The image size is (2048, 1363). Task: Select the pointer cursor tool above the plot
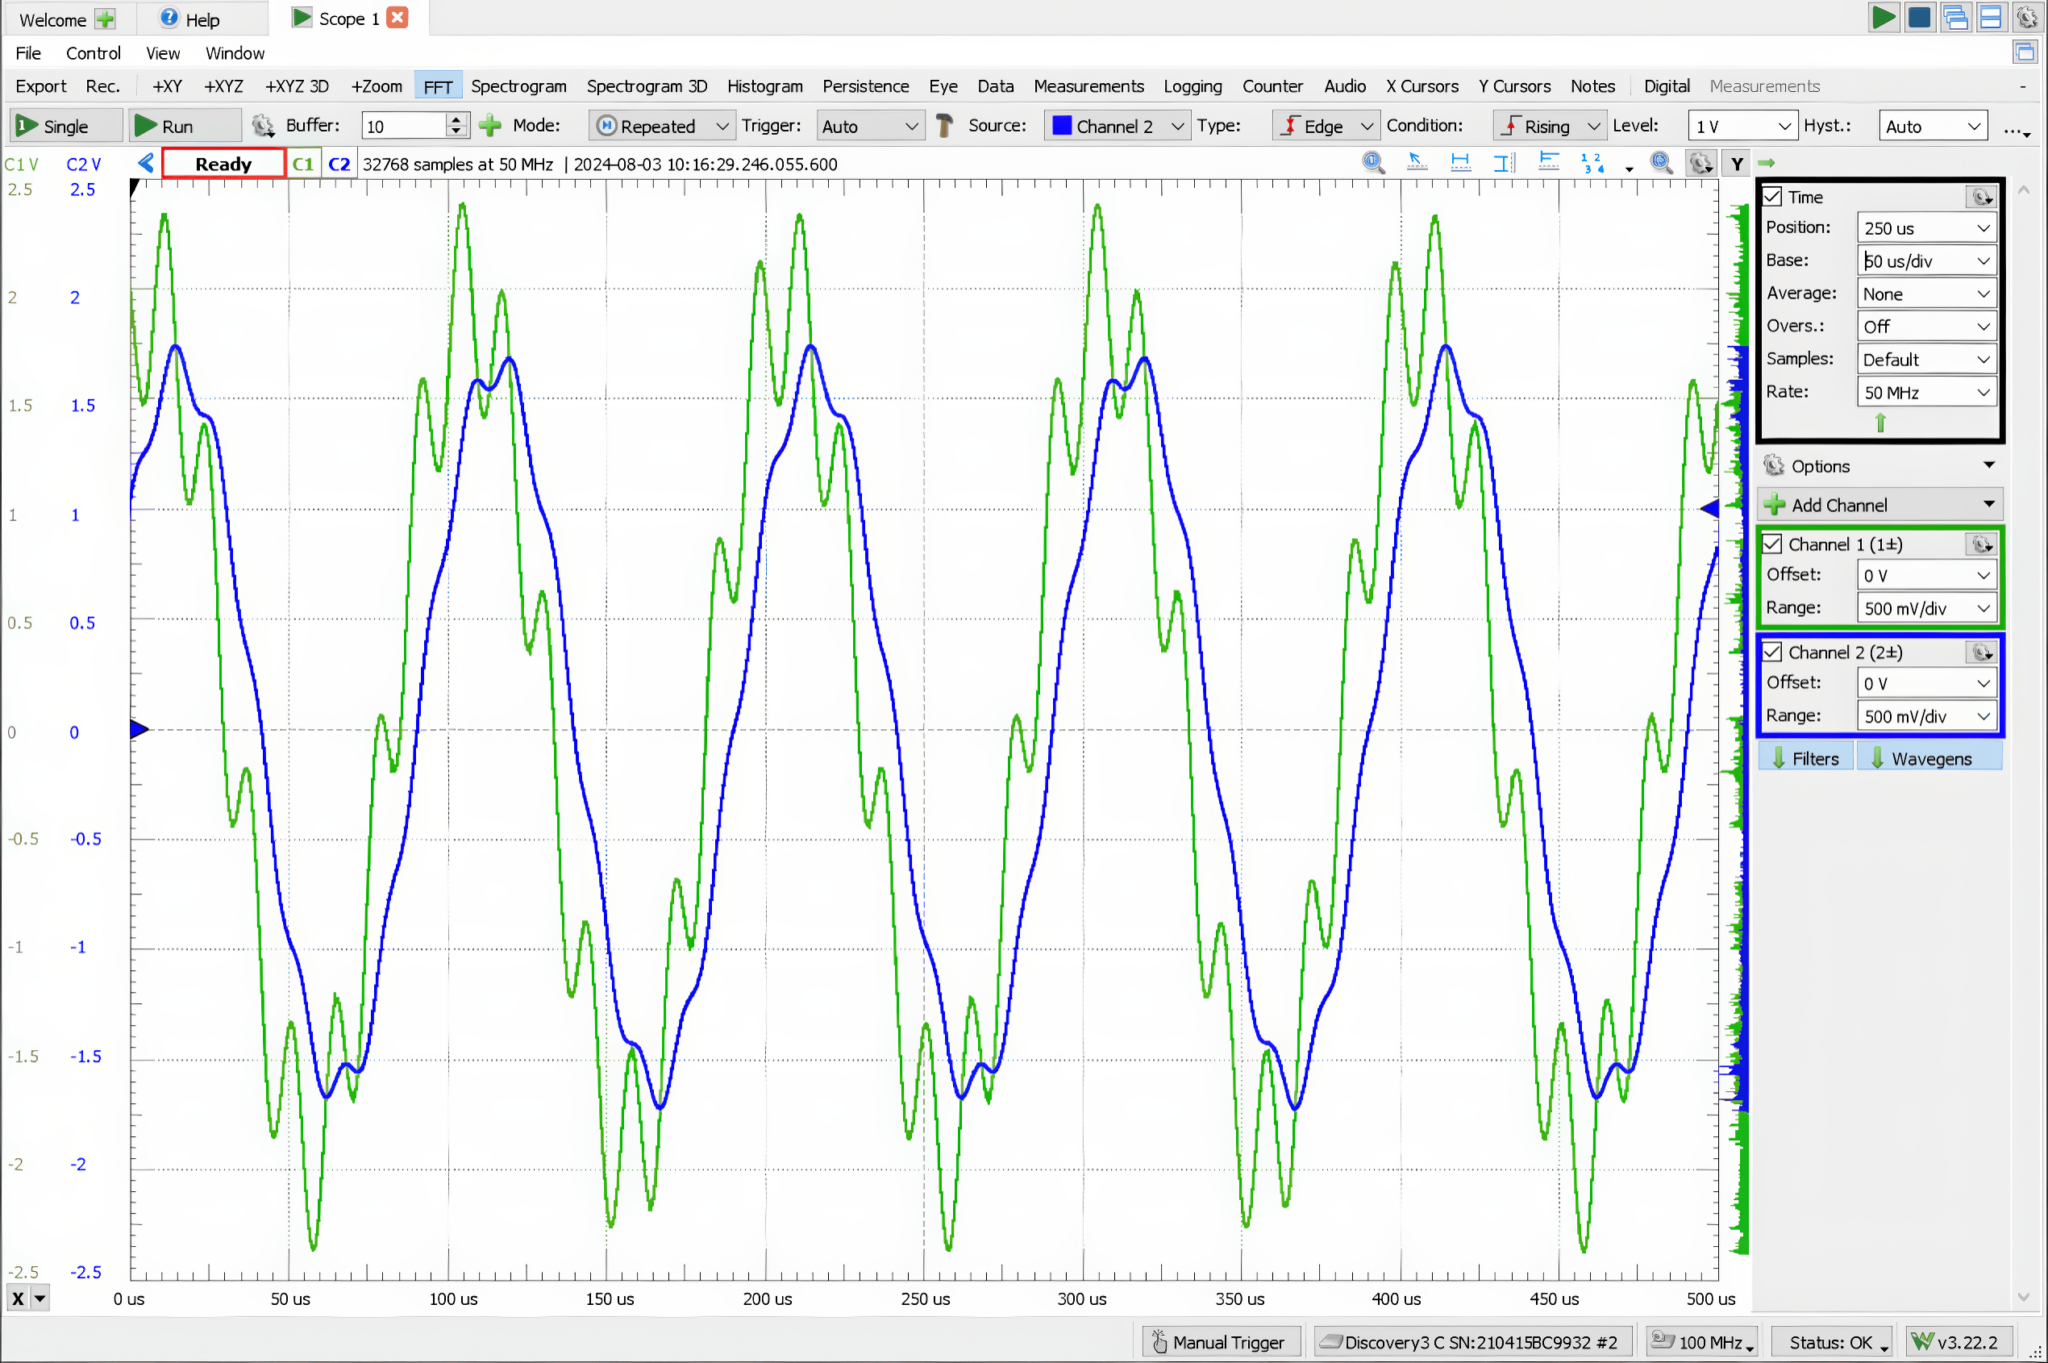pos(1415,162)
